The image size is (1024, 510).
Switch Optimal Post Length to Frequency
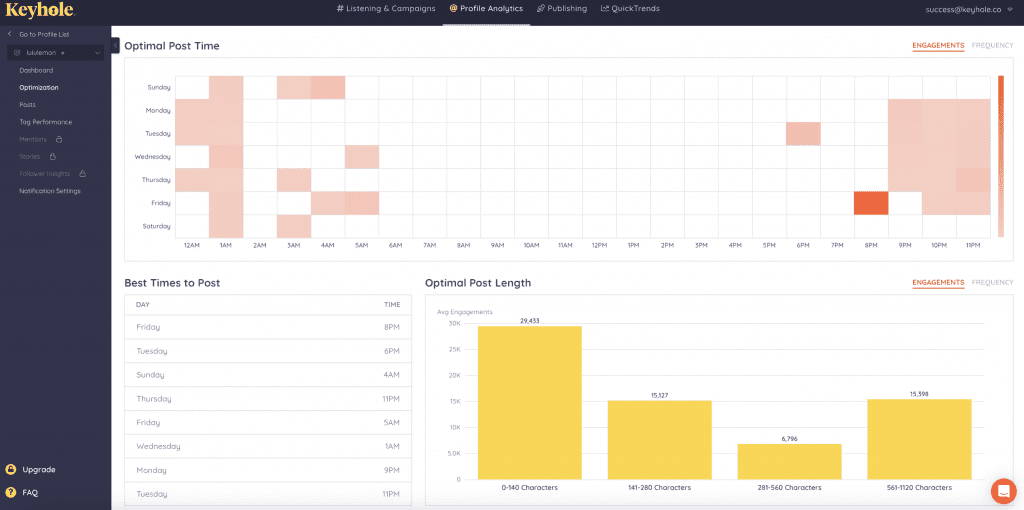[x=992, y=282]
